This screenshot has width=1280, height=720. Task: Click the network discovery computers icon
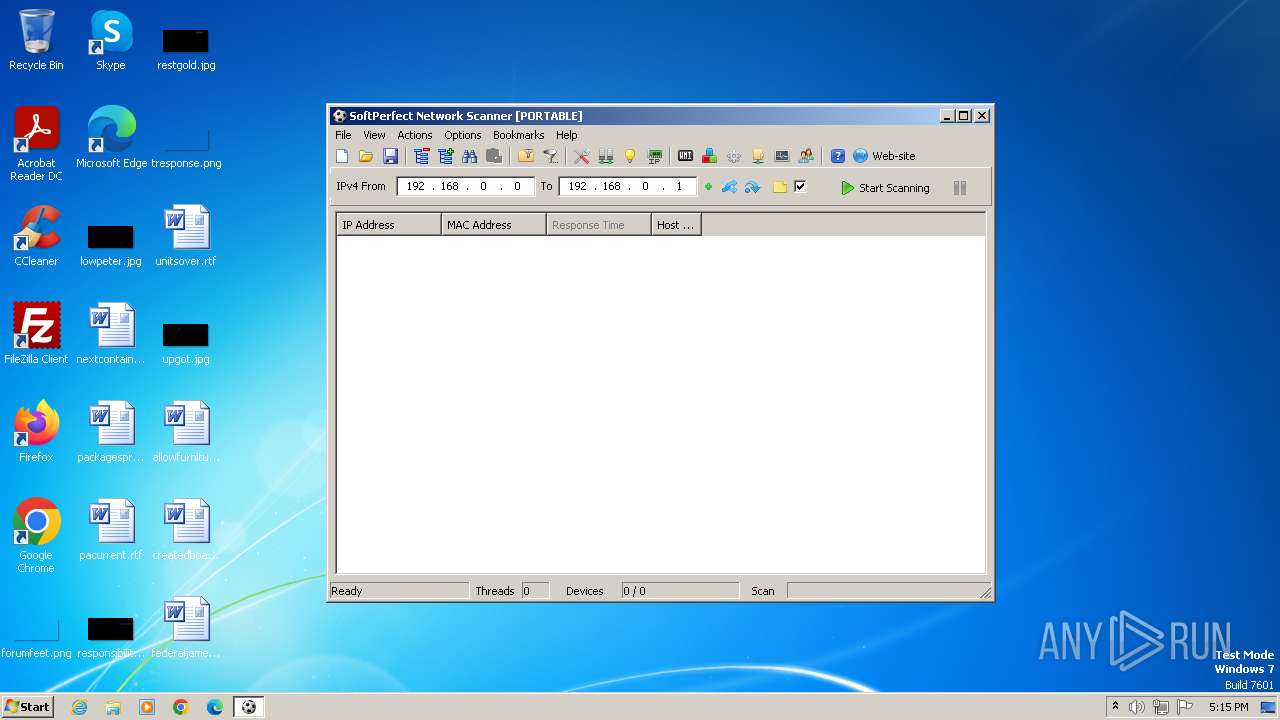coord(605,156)
